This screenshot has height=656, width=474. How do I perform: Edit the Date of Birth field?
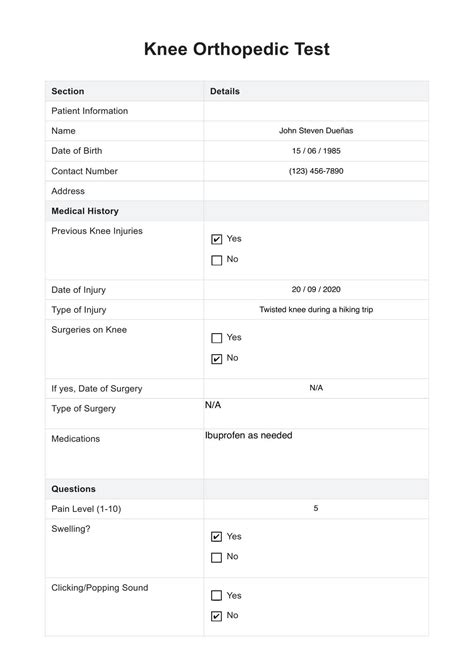pyautogui.click(x=316, y=151)
